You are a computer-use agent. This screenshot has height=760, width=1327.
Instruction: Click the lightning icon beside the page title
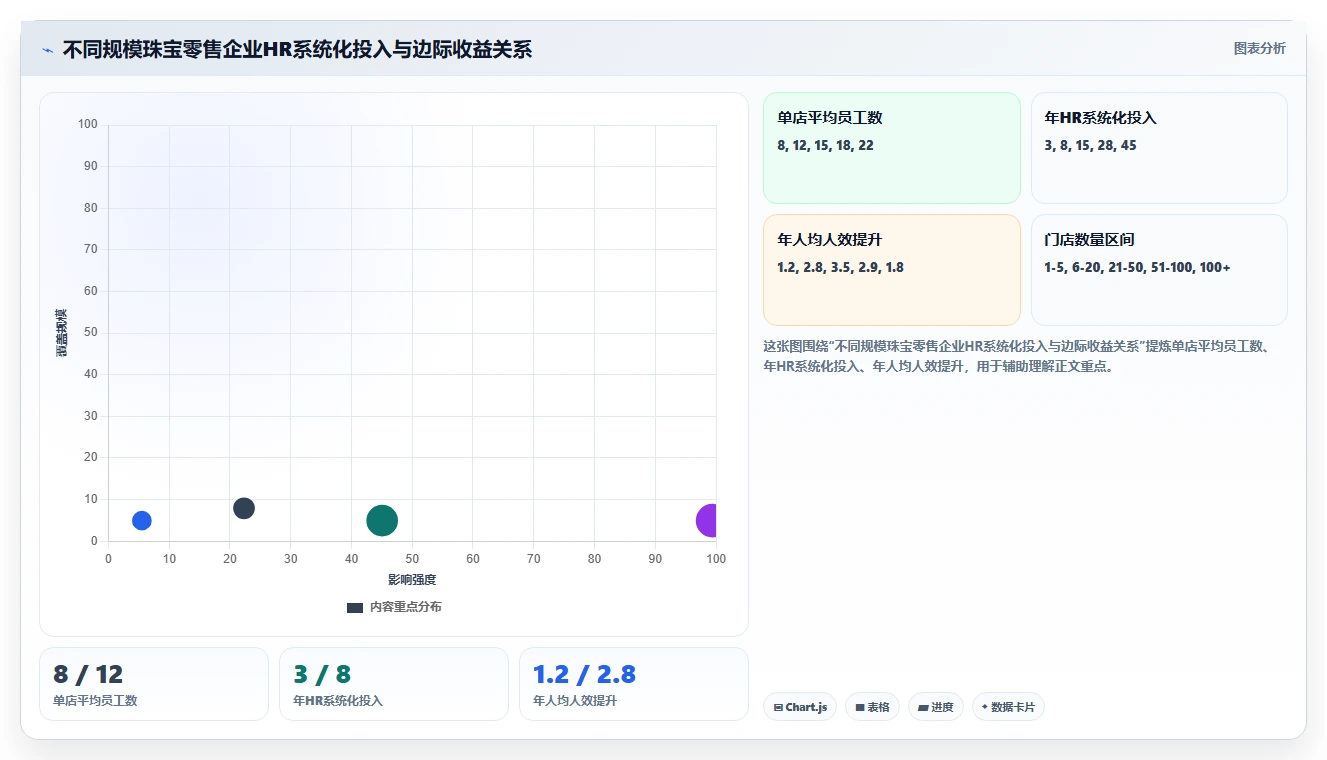click(x=48, y=50)
